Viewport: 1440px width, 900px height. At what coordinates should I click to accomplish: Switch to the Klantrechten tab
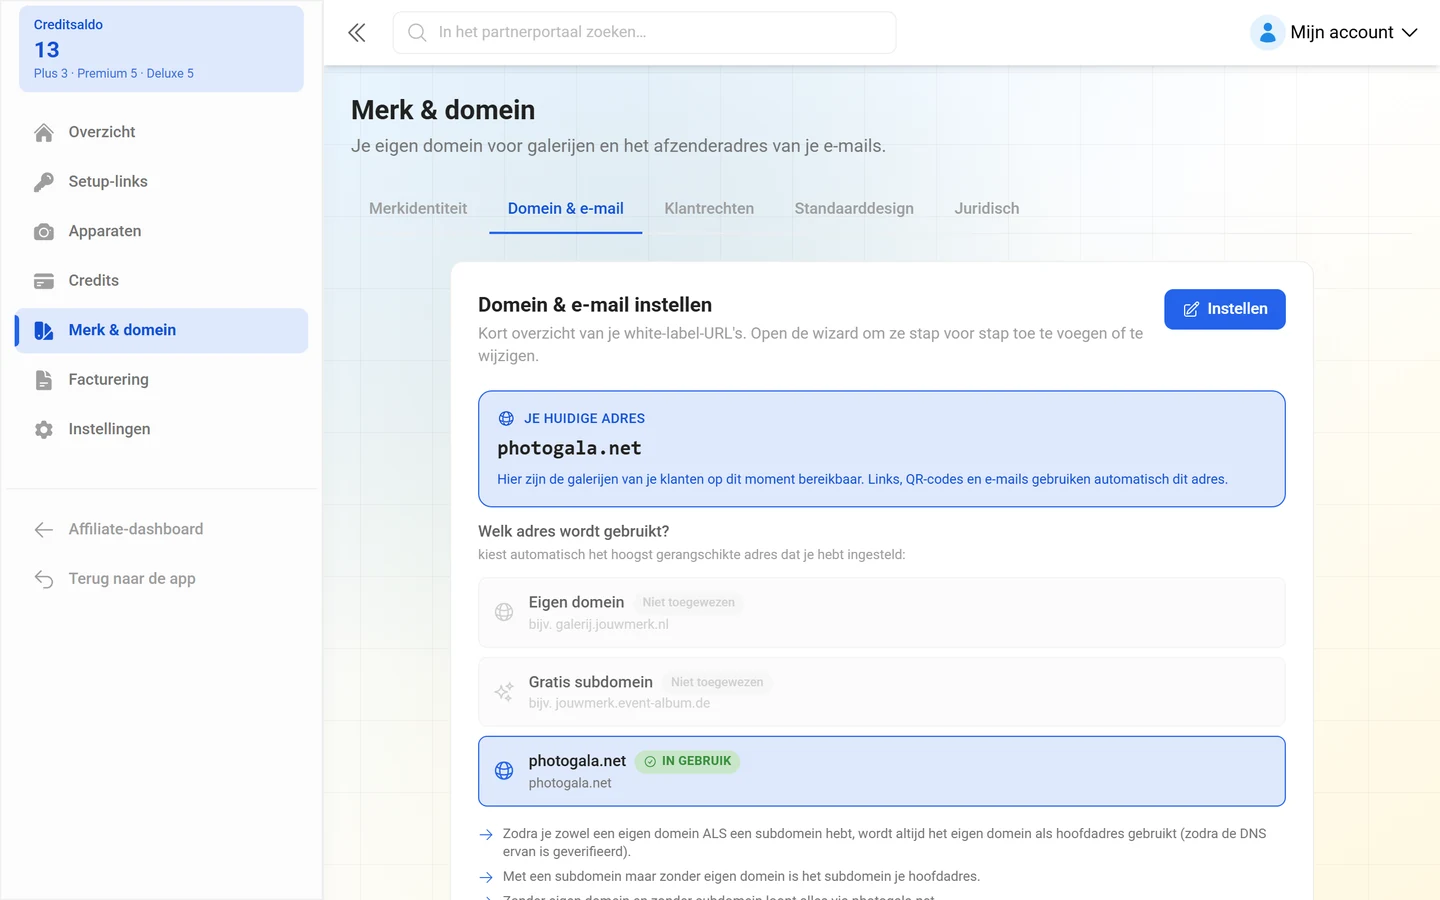(x=709, y=208)
